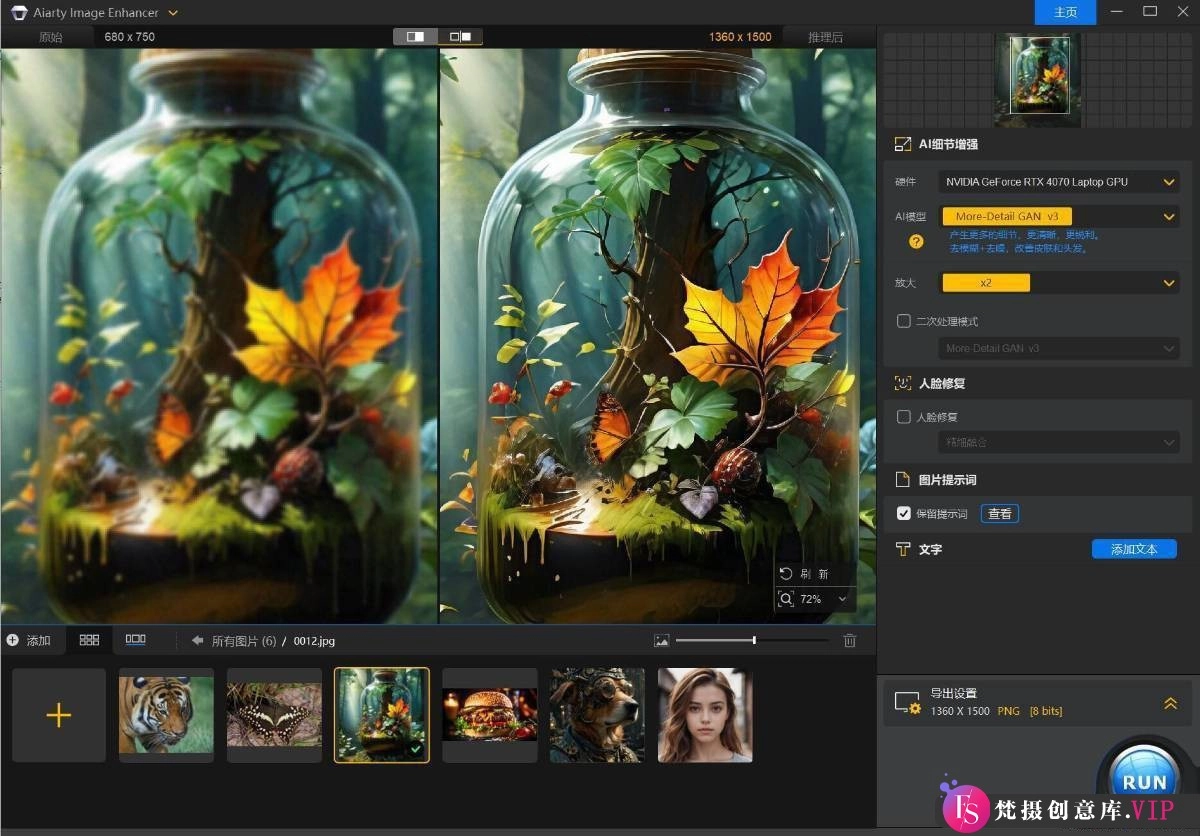The width and height of the screenshot is (1200, 836).
Task: Switch to split side-by-side compare view
Action: pyautogui.click(x=415, y=37)
